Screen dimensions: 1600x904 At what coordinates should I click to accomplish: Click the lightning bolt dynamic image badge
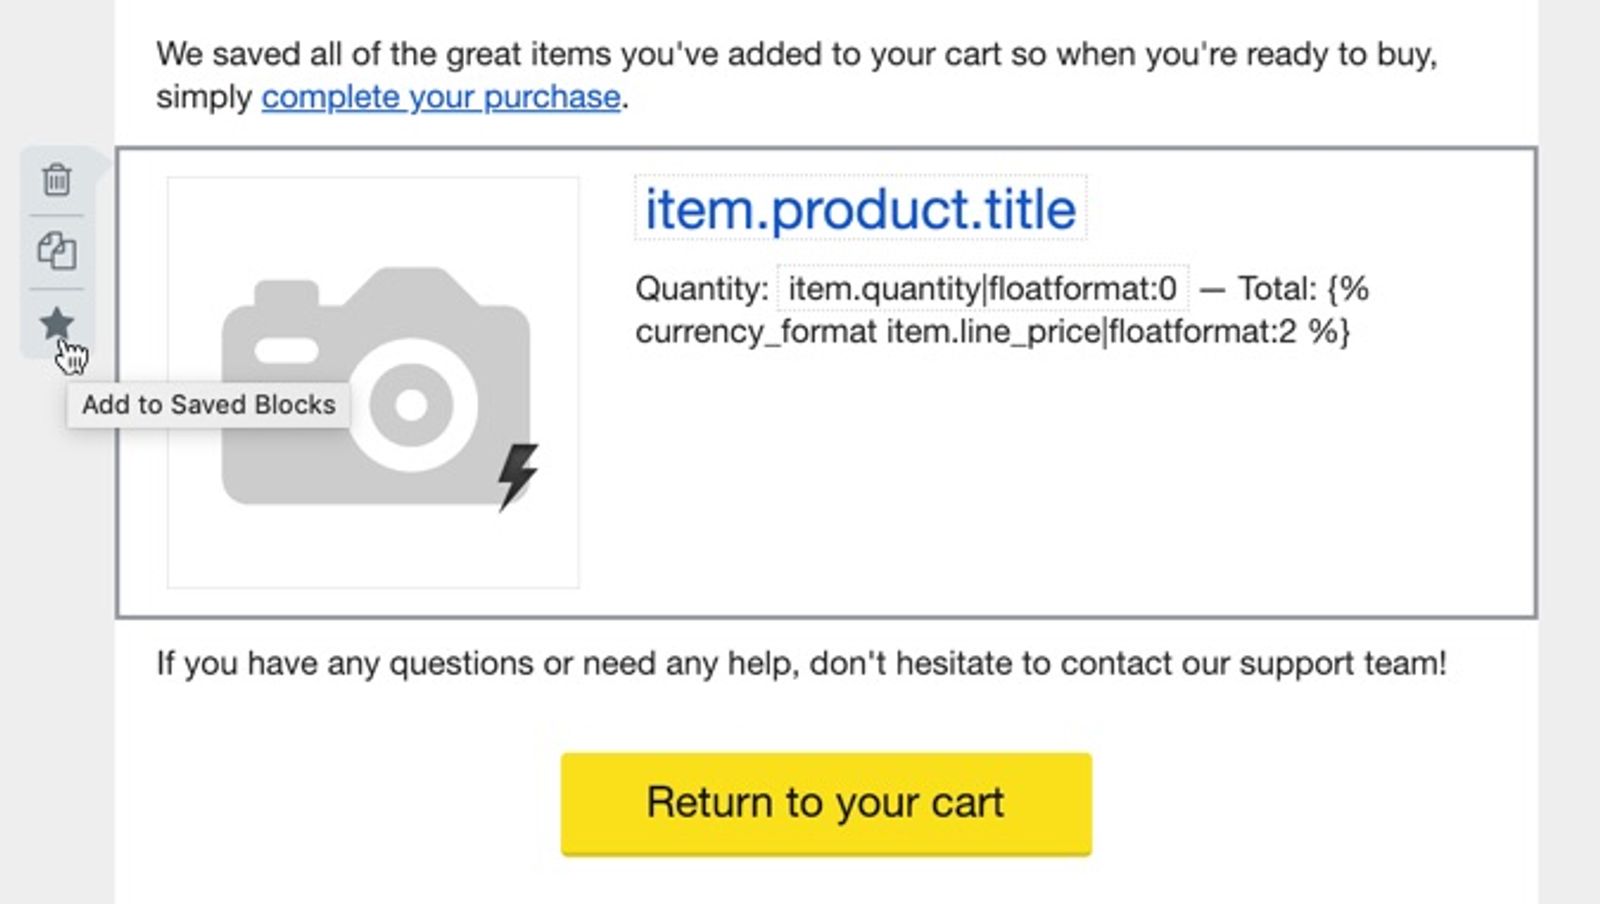pos(518,477)
